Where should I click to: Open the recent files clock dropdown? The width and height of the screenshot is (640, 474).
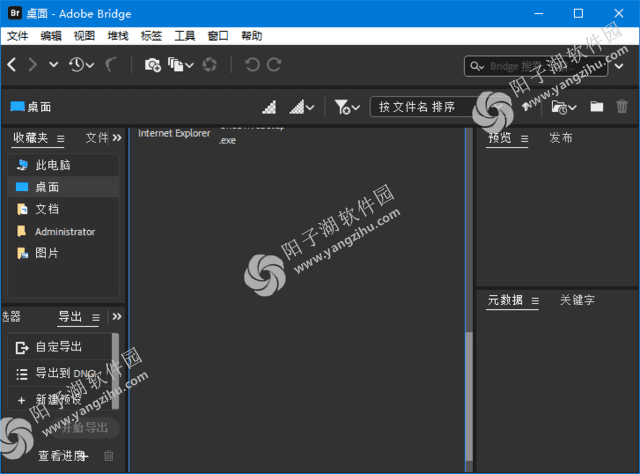[x=81, y=65]
